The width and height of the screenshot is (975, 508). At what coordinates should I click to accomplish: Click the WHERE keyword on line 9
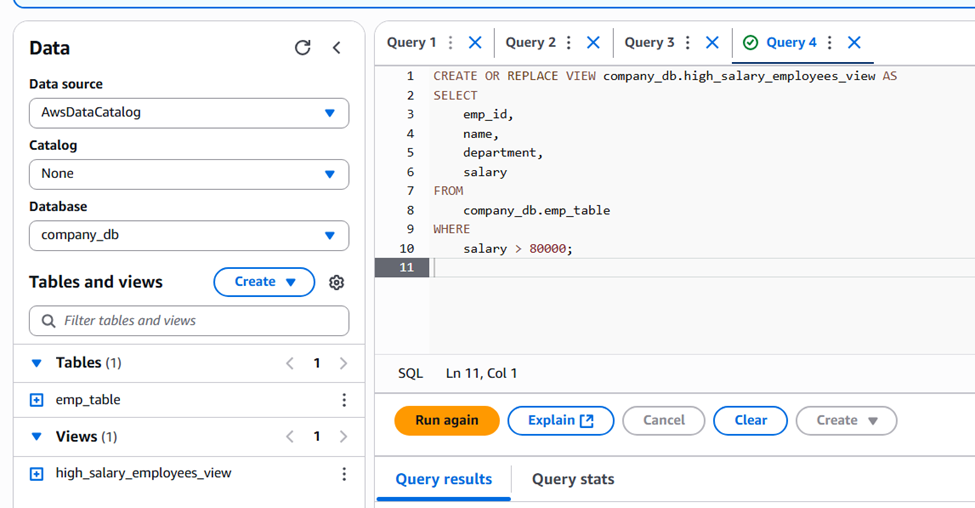pos(451,229)
